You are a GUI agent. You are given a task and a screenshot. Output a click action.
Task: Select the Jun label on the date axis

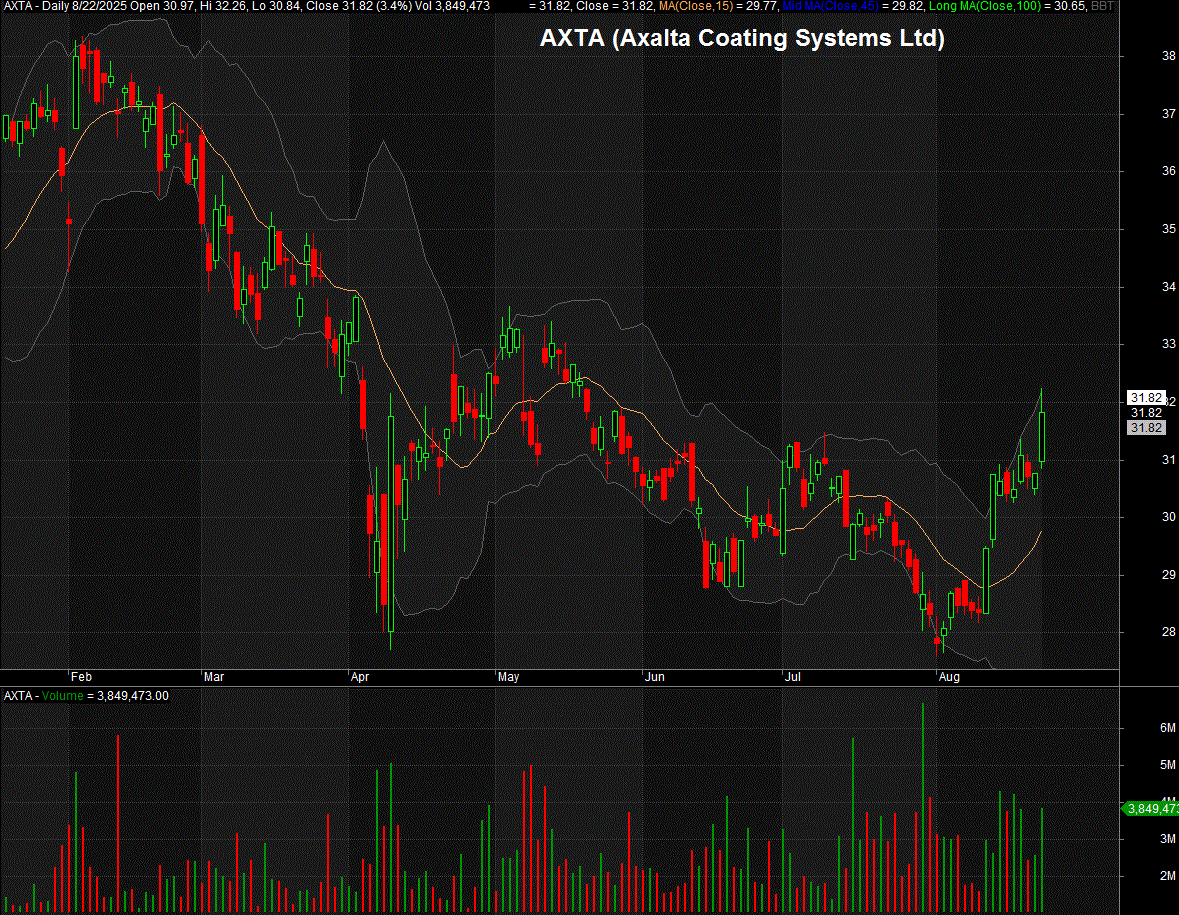[x=655, y=677]
